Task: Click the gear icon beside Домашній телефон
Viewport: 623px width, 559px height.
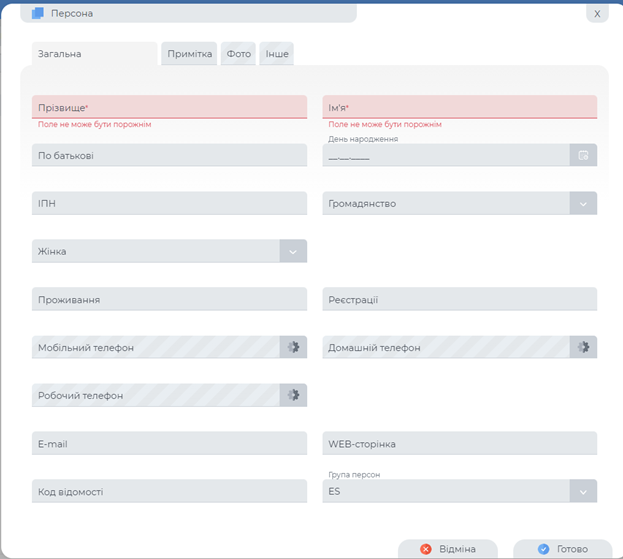Action: [583, 347]
